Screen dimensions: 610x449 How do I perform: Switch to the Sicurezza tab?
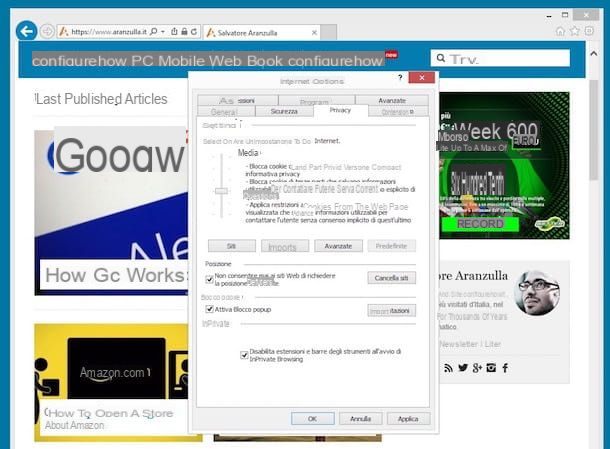pos(284,112)
